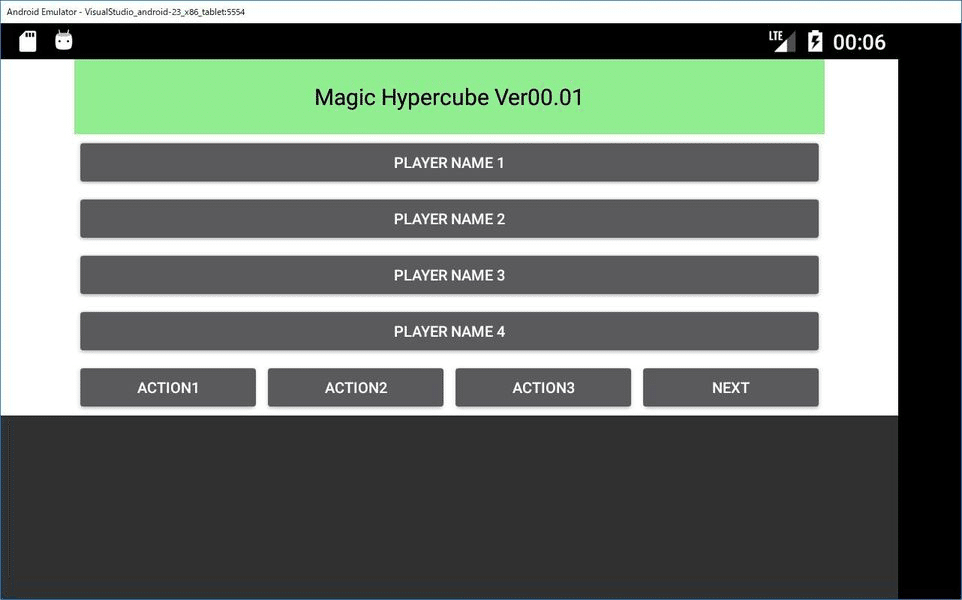Click the 00:06 status bar clock

(859, 42)
